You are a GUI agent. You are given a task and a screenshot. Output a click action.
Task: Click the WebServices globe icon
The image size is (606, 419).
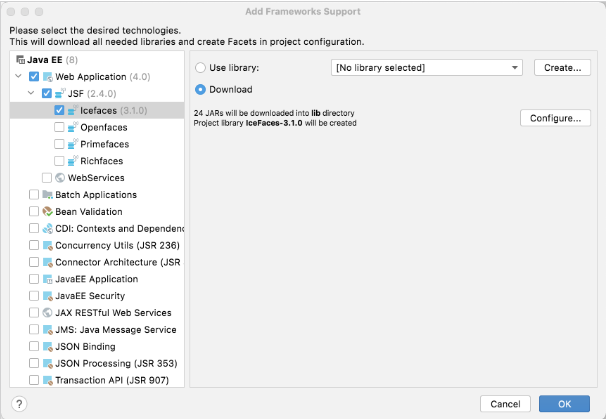coord(60,178)
